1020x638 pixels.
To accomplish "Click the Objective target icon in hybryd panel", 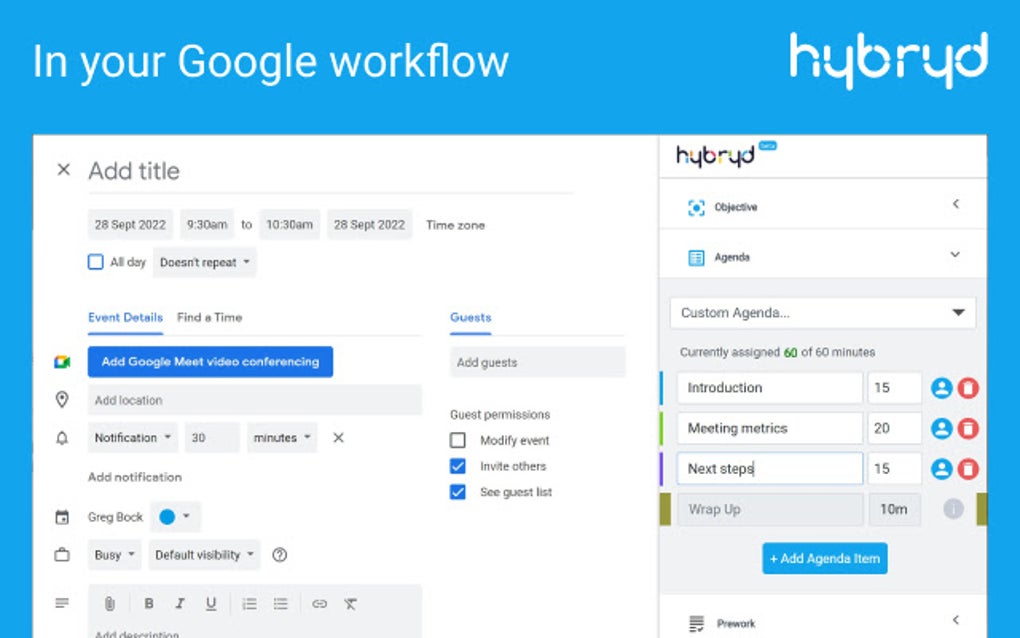I will pyautogui.click(x=696, y=207).
